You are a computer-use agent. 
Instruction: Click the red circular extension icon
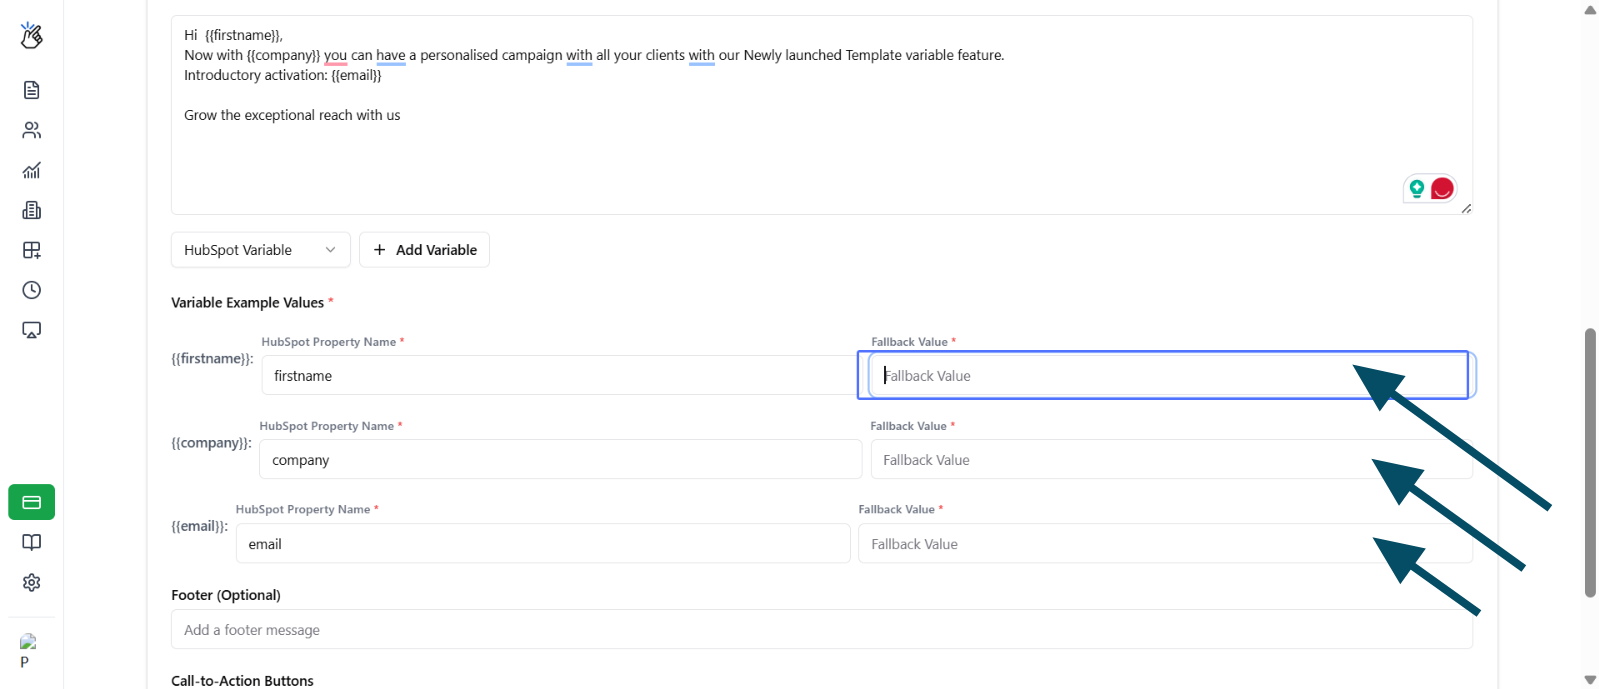click(x=1442, y=188)
